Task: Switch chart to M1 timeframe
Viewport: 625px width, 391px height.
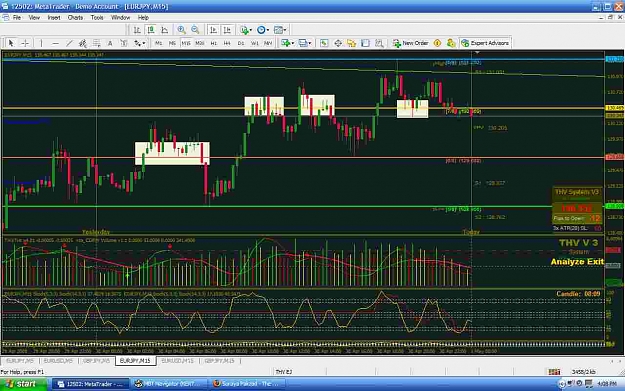Action: 158,43
